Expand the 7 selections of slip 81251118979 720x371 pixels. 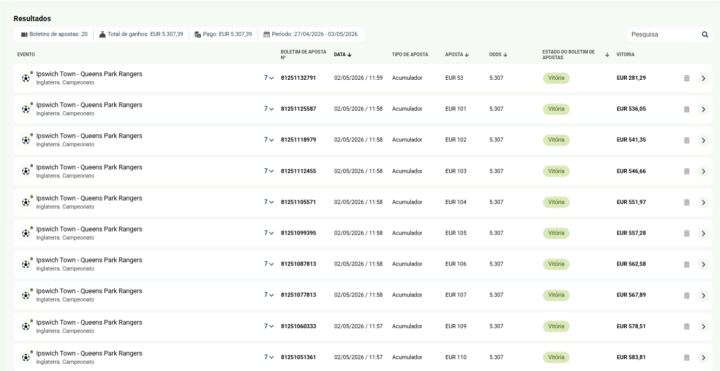269,140
